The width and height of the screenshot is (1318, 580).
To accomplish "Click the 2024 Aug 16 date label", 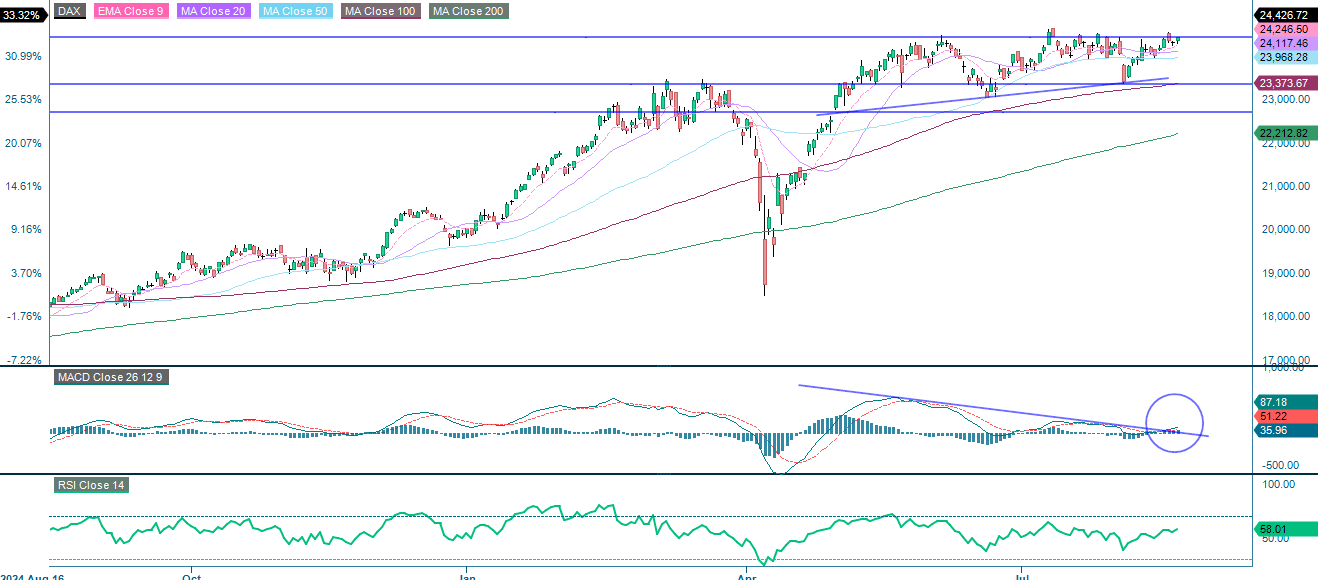I will tap(33, 576).
